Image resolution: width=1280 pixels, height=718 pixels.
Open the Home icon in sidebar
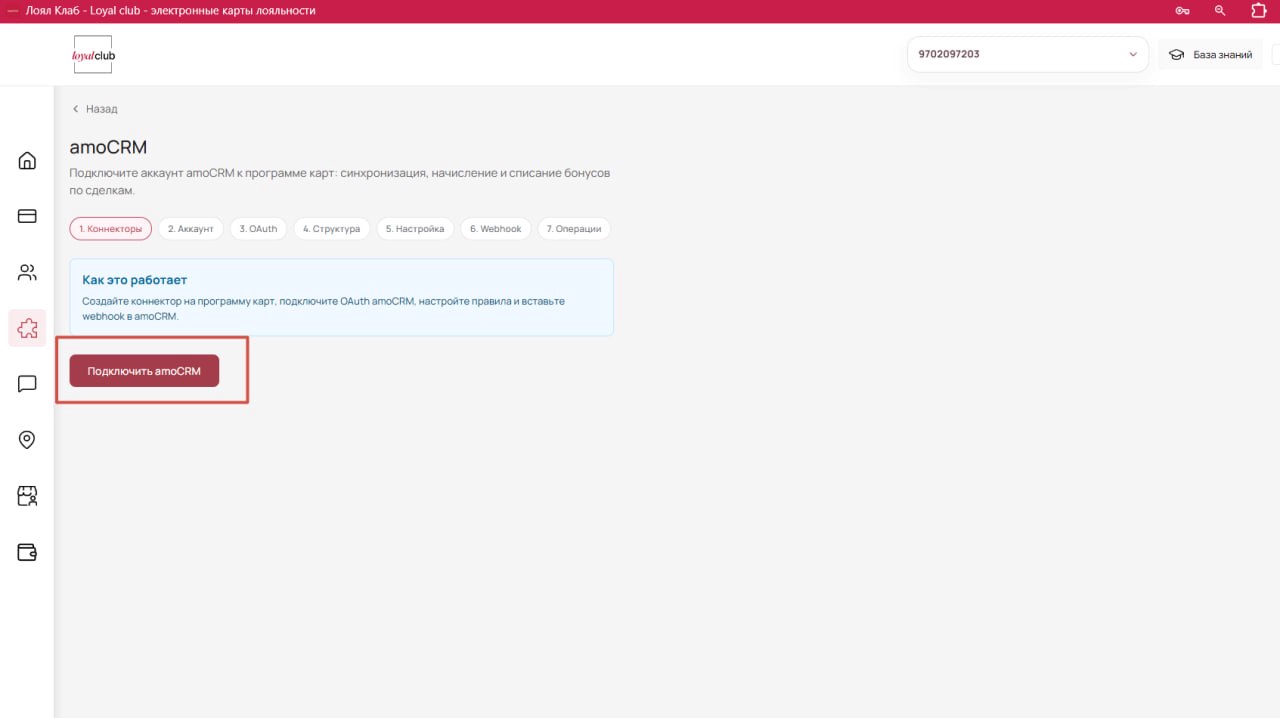[x=27, y=161]
